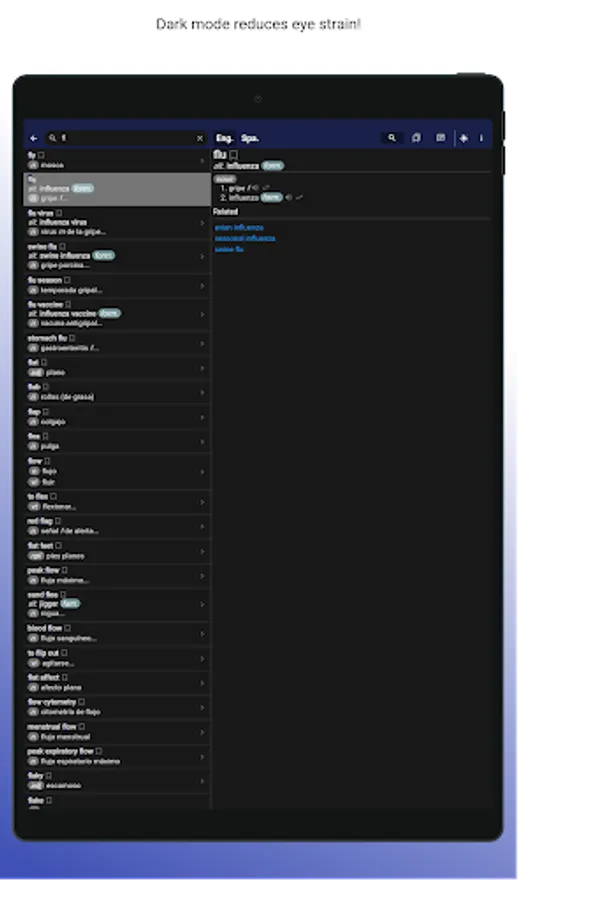The width and height of the screenshot is (612, 900).
Task: Expand the 'sand flea' row chevron
Action: (202, 604)
